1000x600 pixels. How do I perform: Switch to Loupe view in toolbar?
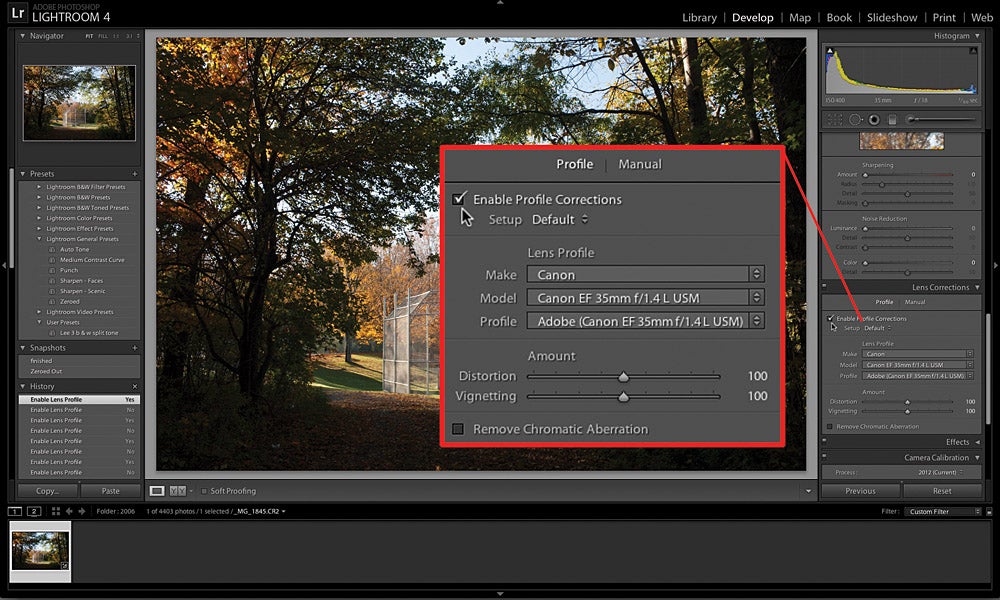[157, 491]
